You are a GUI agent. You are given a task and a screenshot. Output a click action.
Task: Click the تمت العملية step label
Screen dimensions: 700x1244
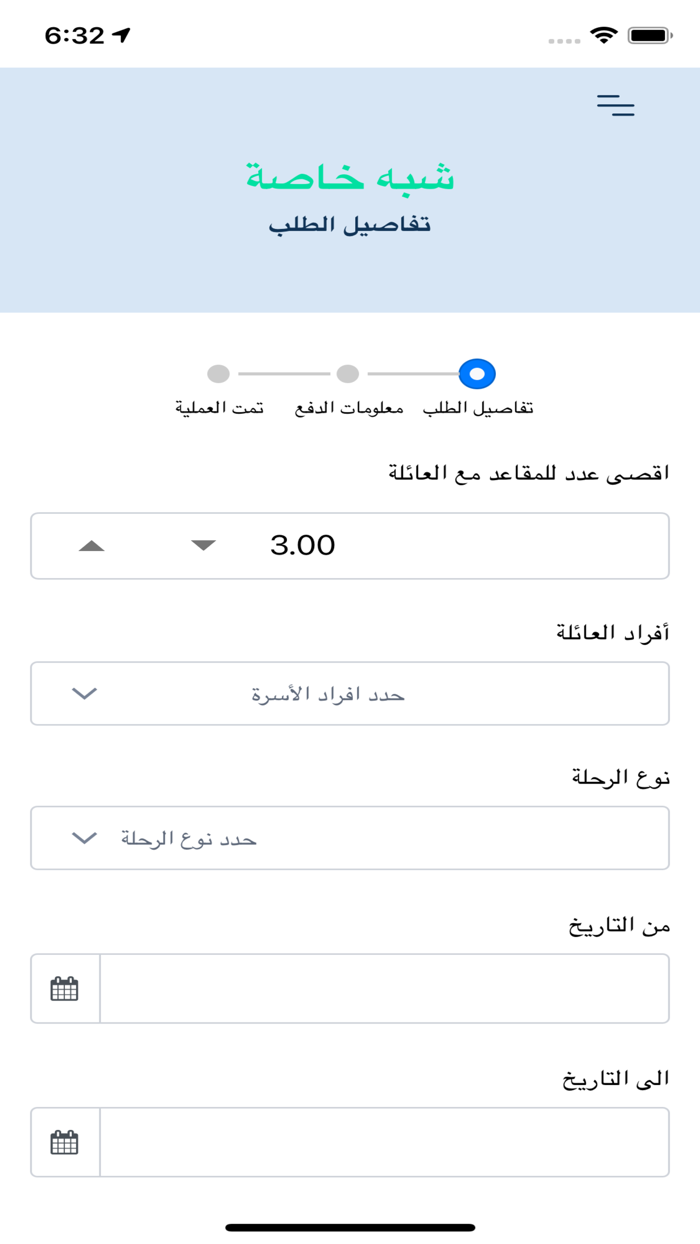pos(221,406)
